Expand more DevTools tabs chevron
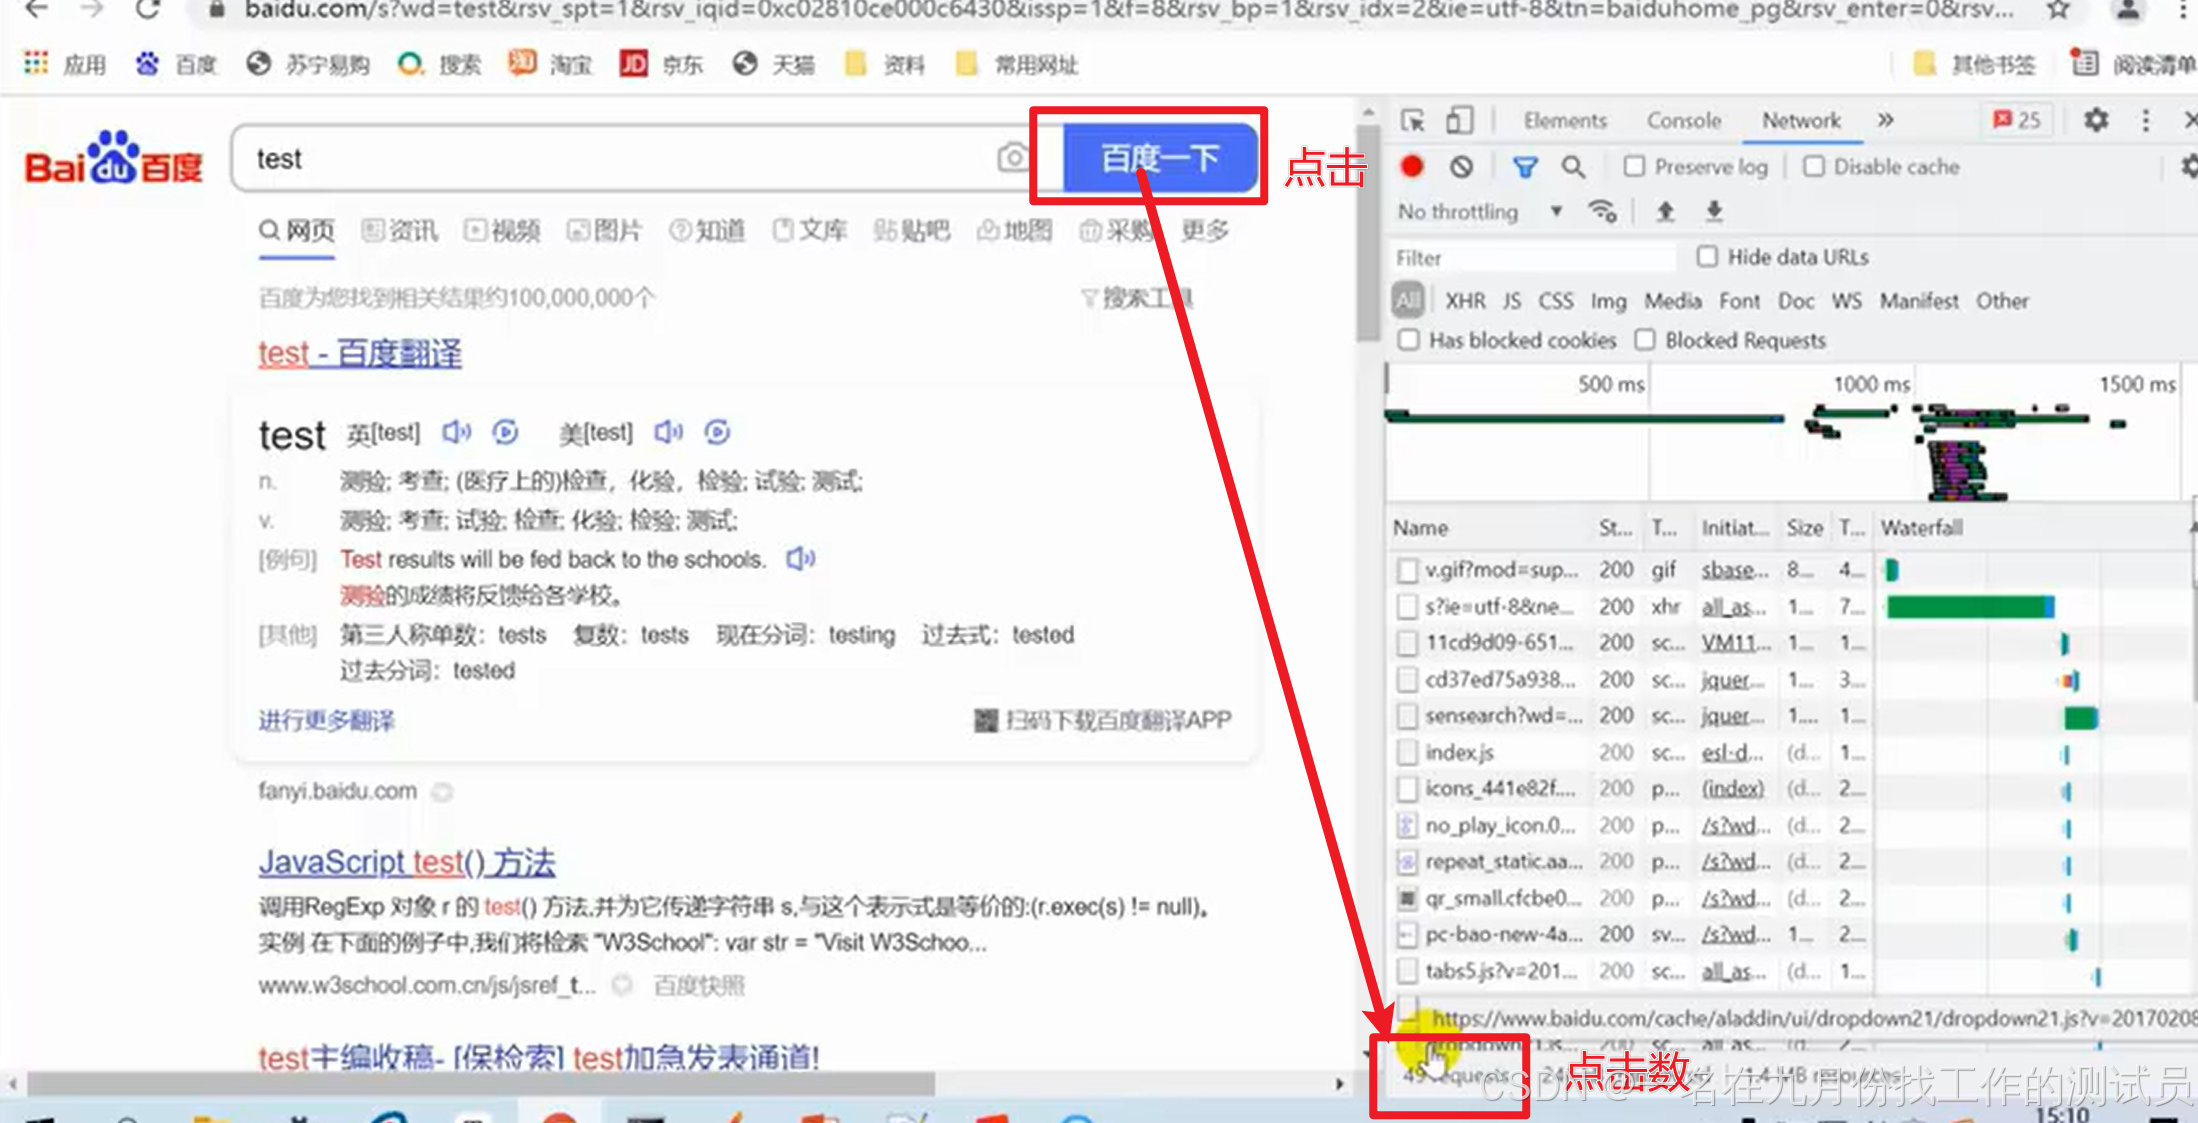Image resolution: width=2198 pixels, height=1123 pixels. [x=1885, y=121]
